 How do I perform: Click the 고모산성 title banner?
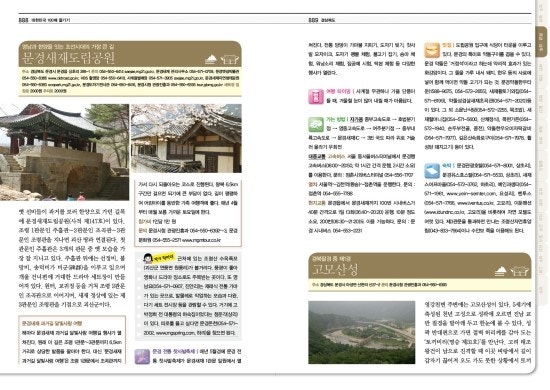420,266
